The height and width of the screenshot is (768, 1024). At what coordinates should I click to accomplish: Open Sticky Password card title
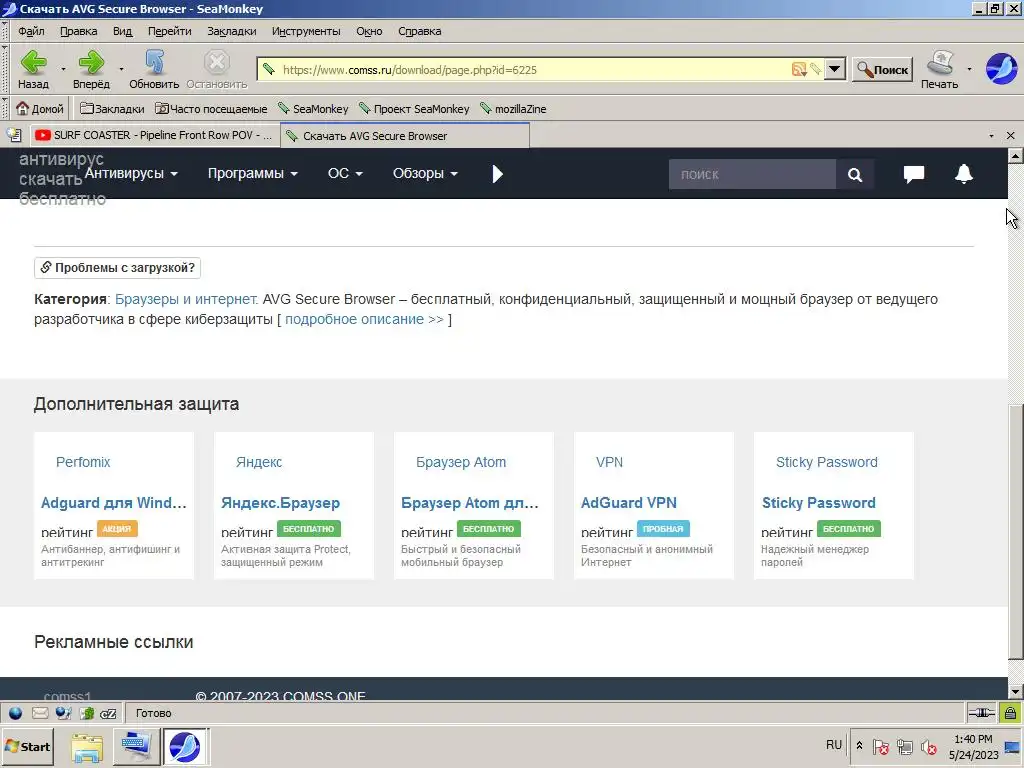[x=818, y=503]
